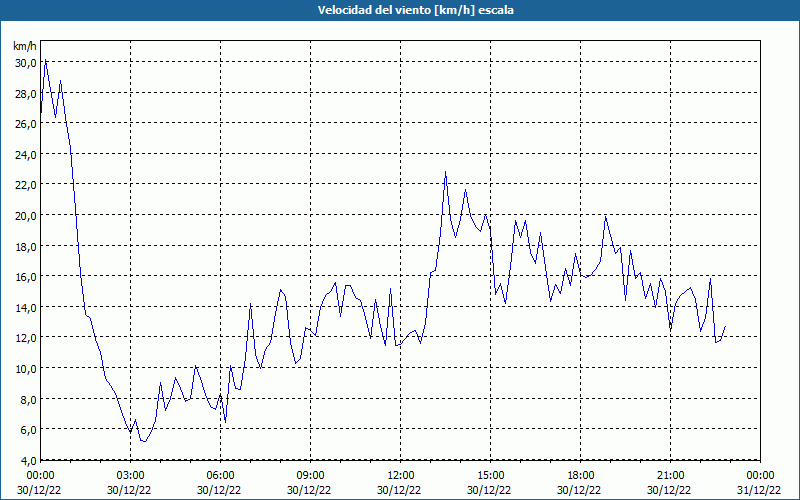Click the '06:00' time label
800x500 pixels.
tap(220, 475)
